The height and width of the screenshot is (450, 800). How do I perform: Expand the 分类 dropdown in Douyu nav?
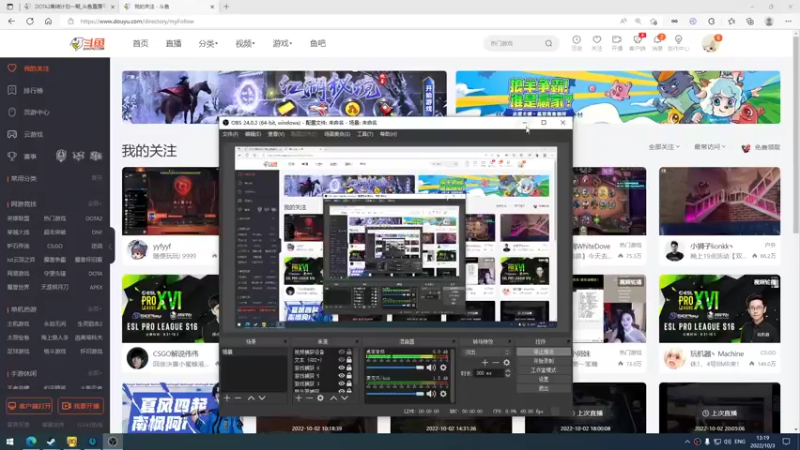tap(208, 43)
